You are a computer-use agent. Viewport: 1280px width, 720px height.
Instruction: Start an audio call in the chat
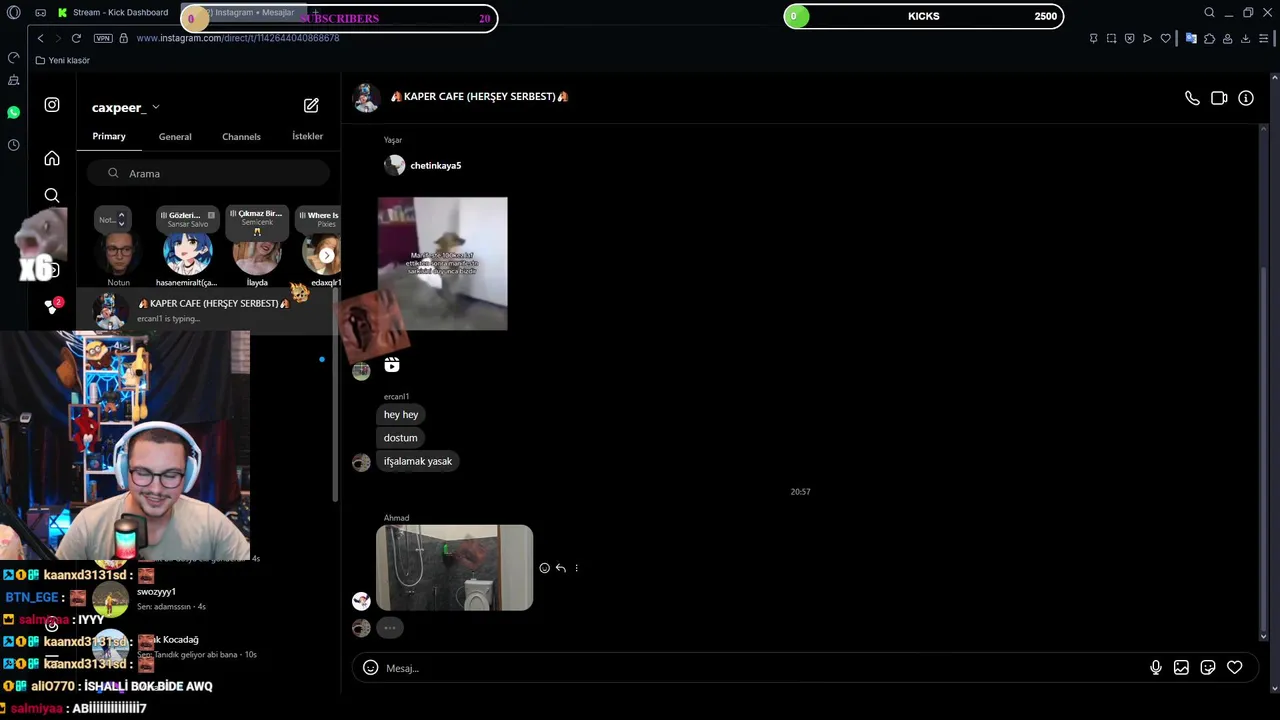coord(1192,98)
